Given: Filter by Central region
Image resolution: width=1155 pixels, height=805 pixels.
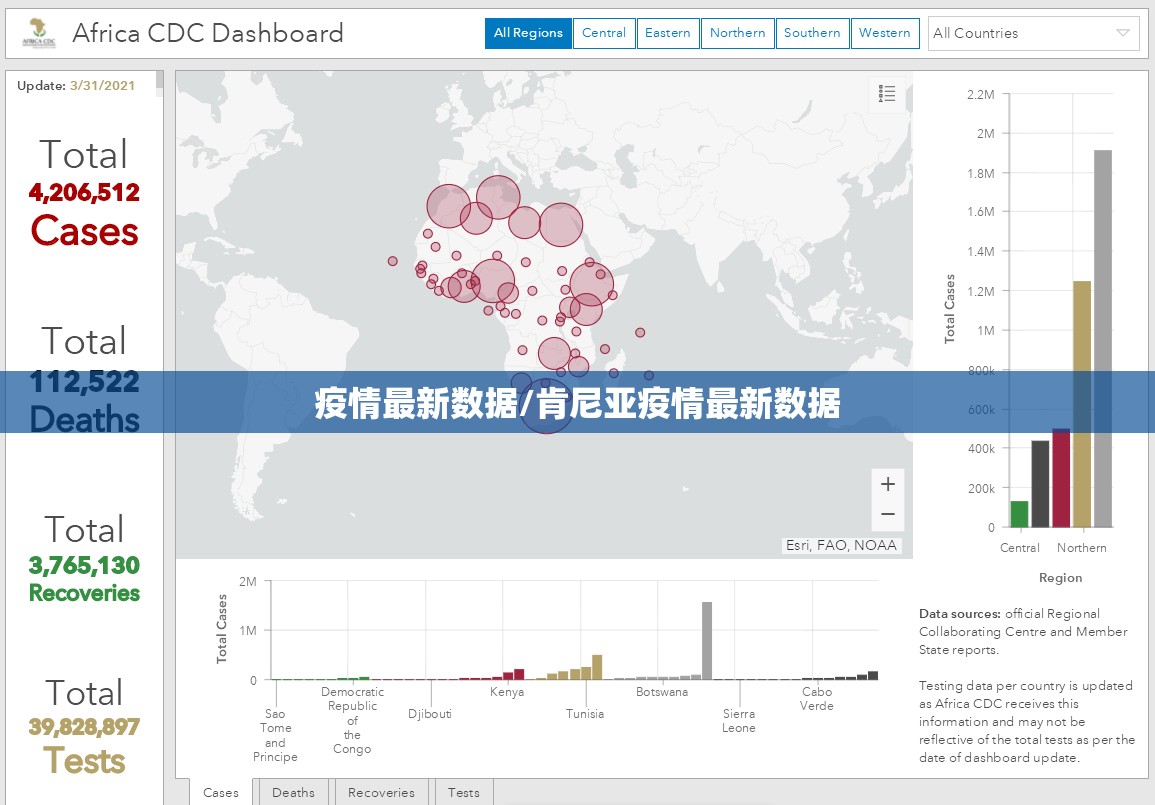Looking at the screenshot, I should pyautogui.click(x=604, y=33).
